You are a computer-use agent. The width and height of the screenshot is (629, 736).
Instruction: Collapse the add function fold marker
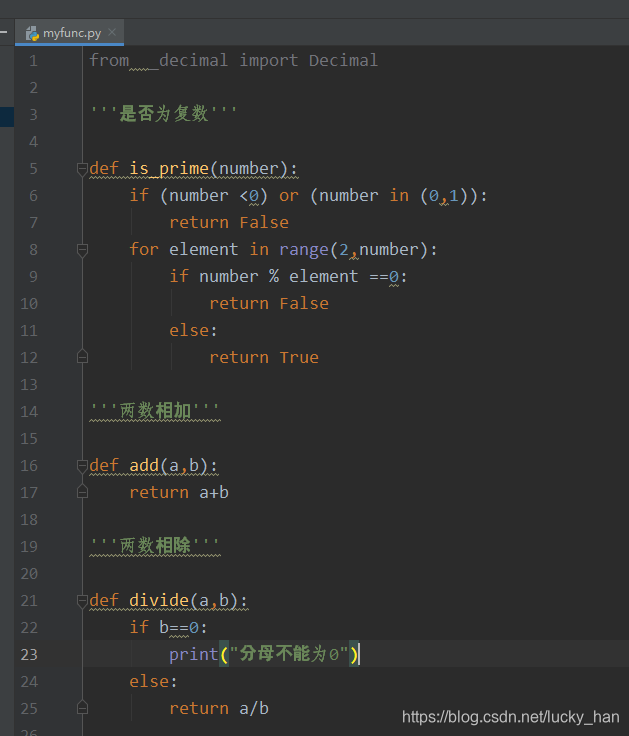(82, 466)
